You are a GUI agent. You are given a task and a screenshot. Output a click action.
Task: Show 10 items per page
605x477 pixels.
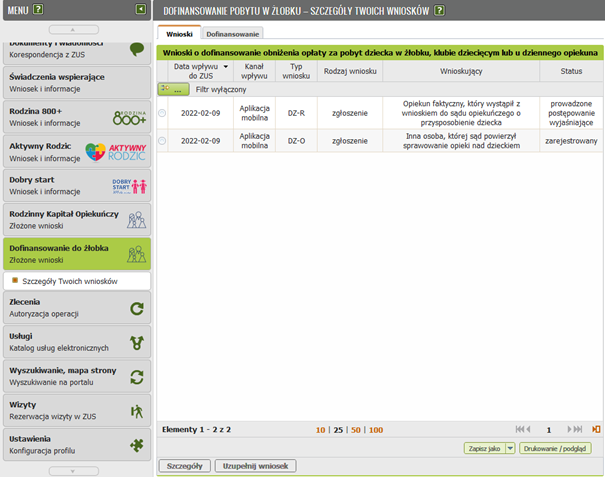click(320, 430)
